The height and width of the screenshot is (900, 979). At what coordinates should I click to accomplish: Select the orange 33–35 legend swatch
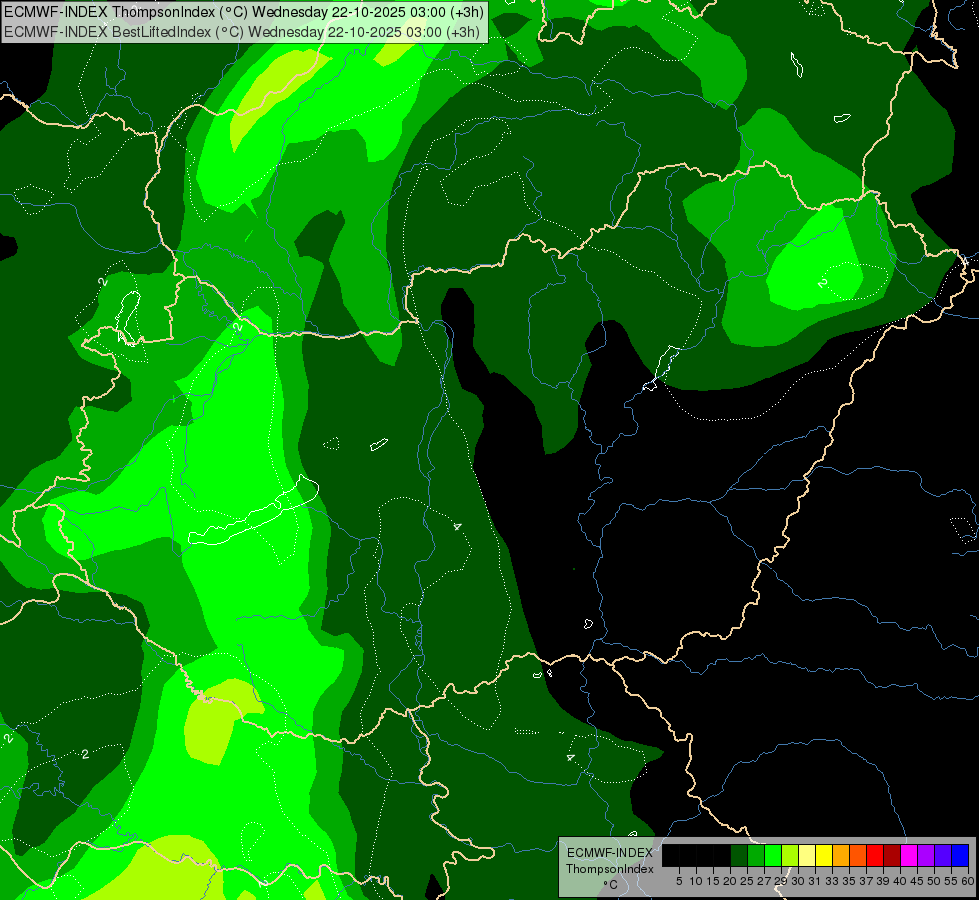point(841,855)
